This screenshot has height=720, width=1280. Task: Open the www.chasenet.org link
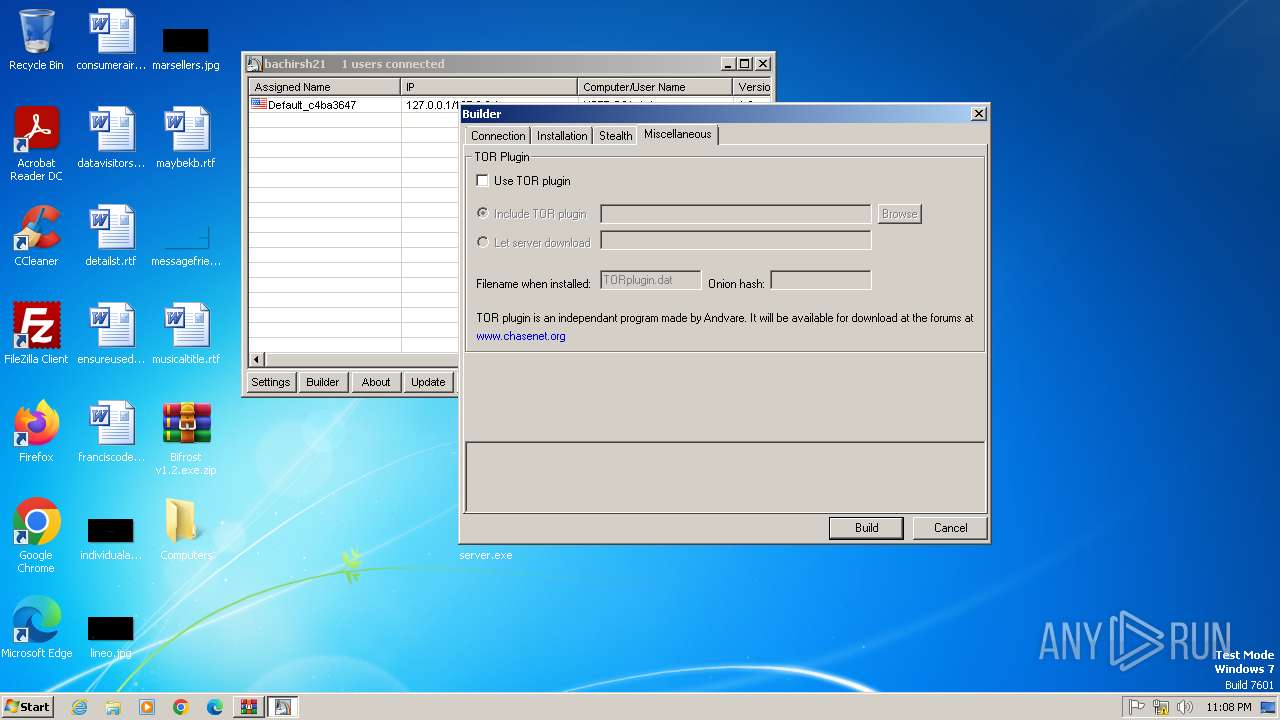pos(521,336)
